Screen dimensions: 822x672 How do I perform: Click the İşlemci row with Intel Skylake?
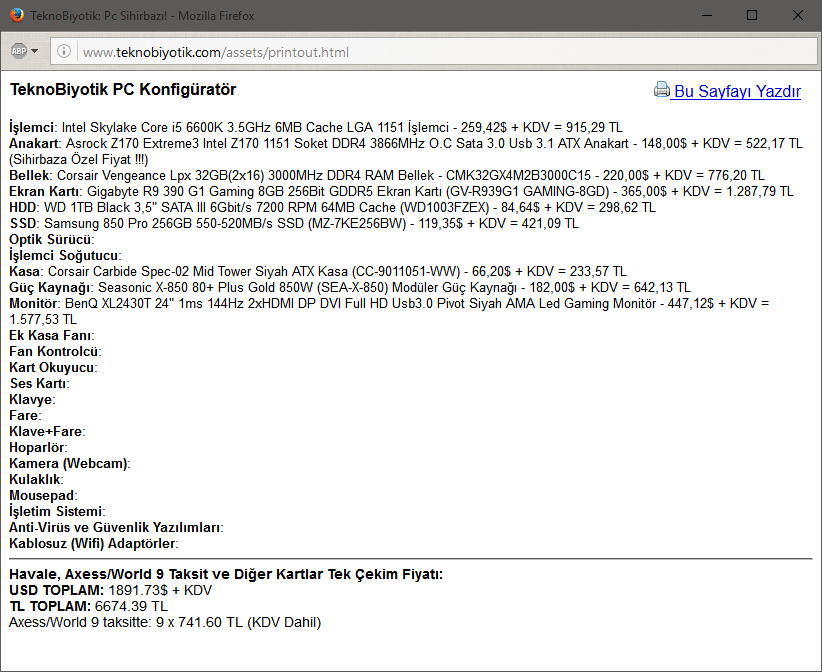(x=316, y=127)
